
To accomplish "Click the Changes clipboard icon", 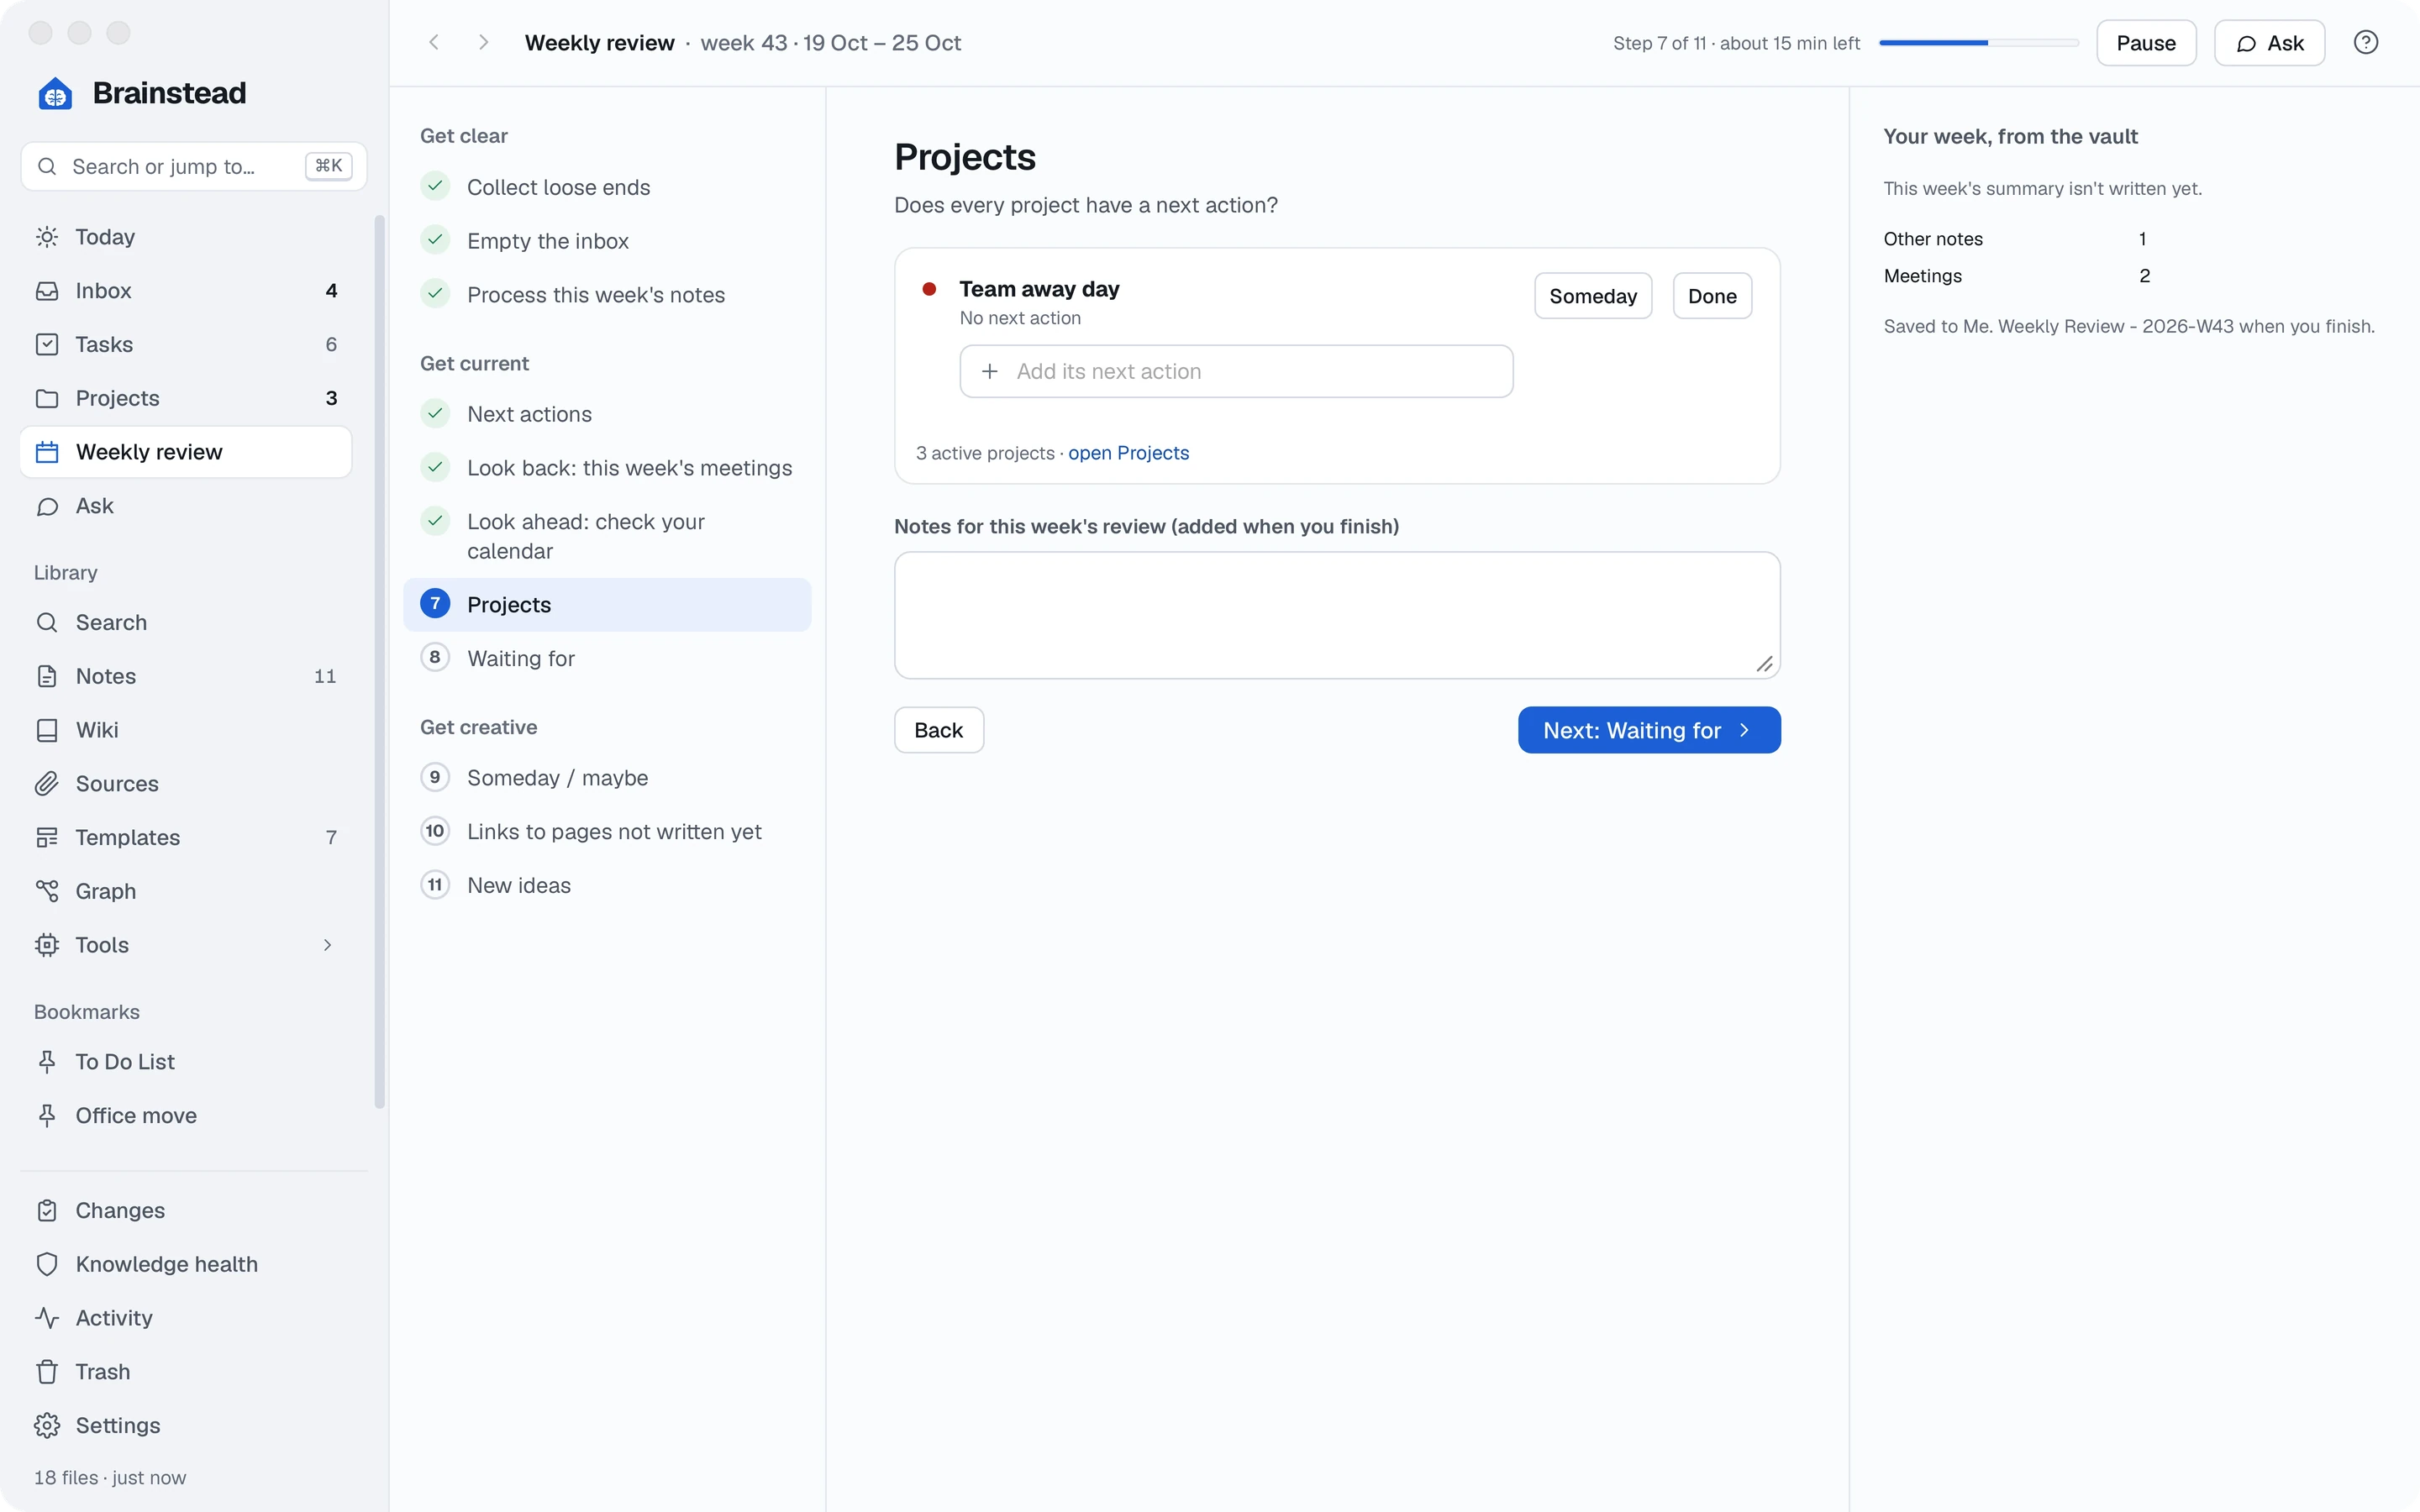I will tap(46, 1211).
